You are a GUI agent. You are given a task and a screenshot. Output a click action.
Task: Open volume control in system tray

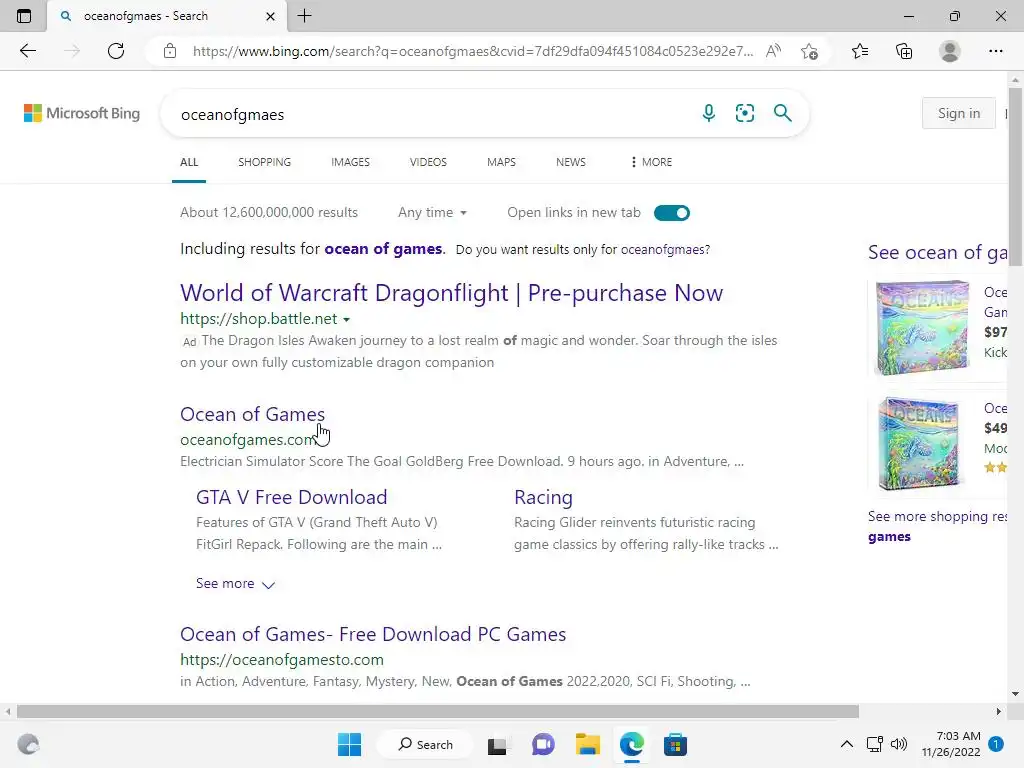coord(899,744)
